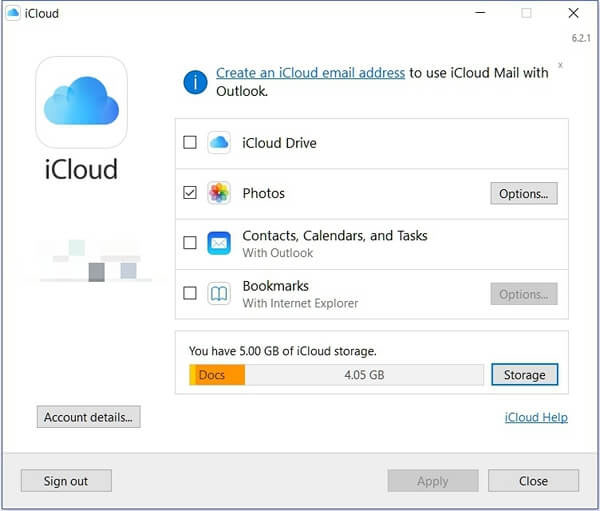Enable the Bookmarks checkbox
Image resolution: width=600 pixels, height=511 pixels.
point(190,293)
